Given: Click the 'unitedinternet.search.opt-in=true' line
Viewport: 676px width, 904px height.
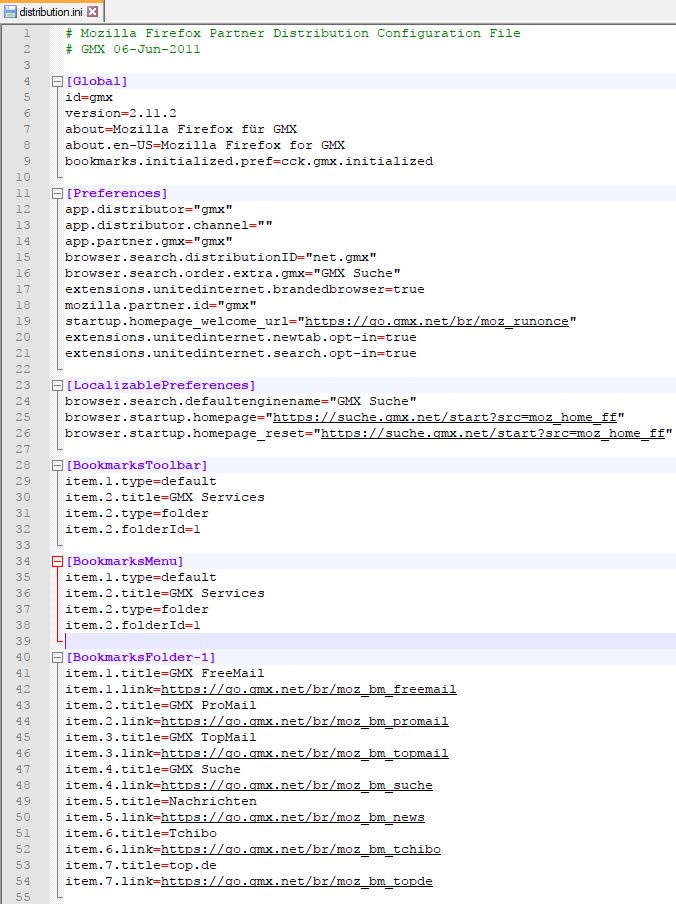Looking at the screenshot, I should click(x=240, y=353).
